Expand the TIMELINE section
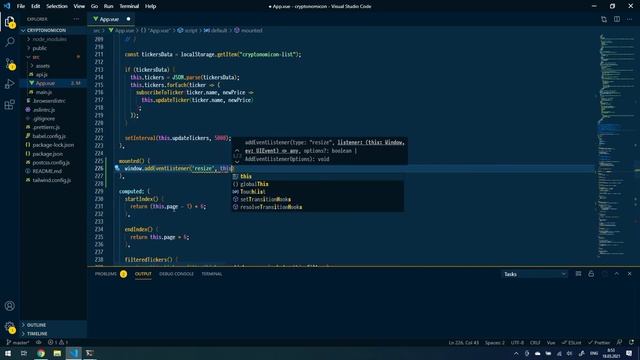The image size is (640, 360). click(x=53, y=333)
